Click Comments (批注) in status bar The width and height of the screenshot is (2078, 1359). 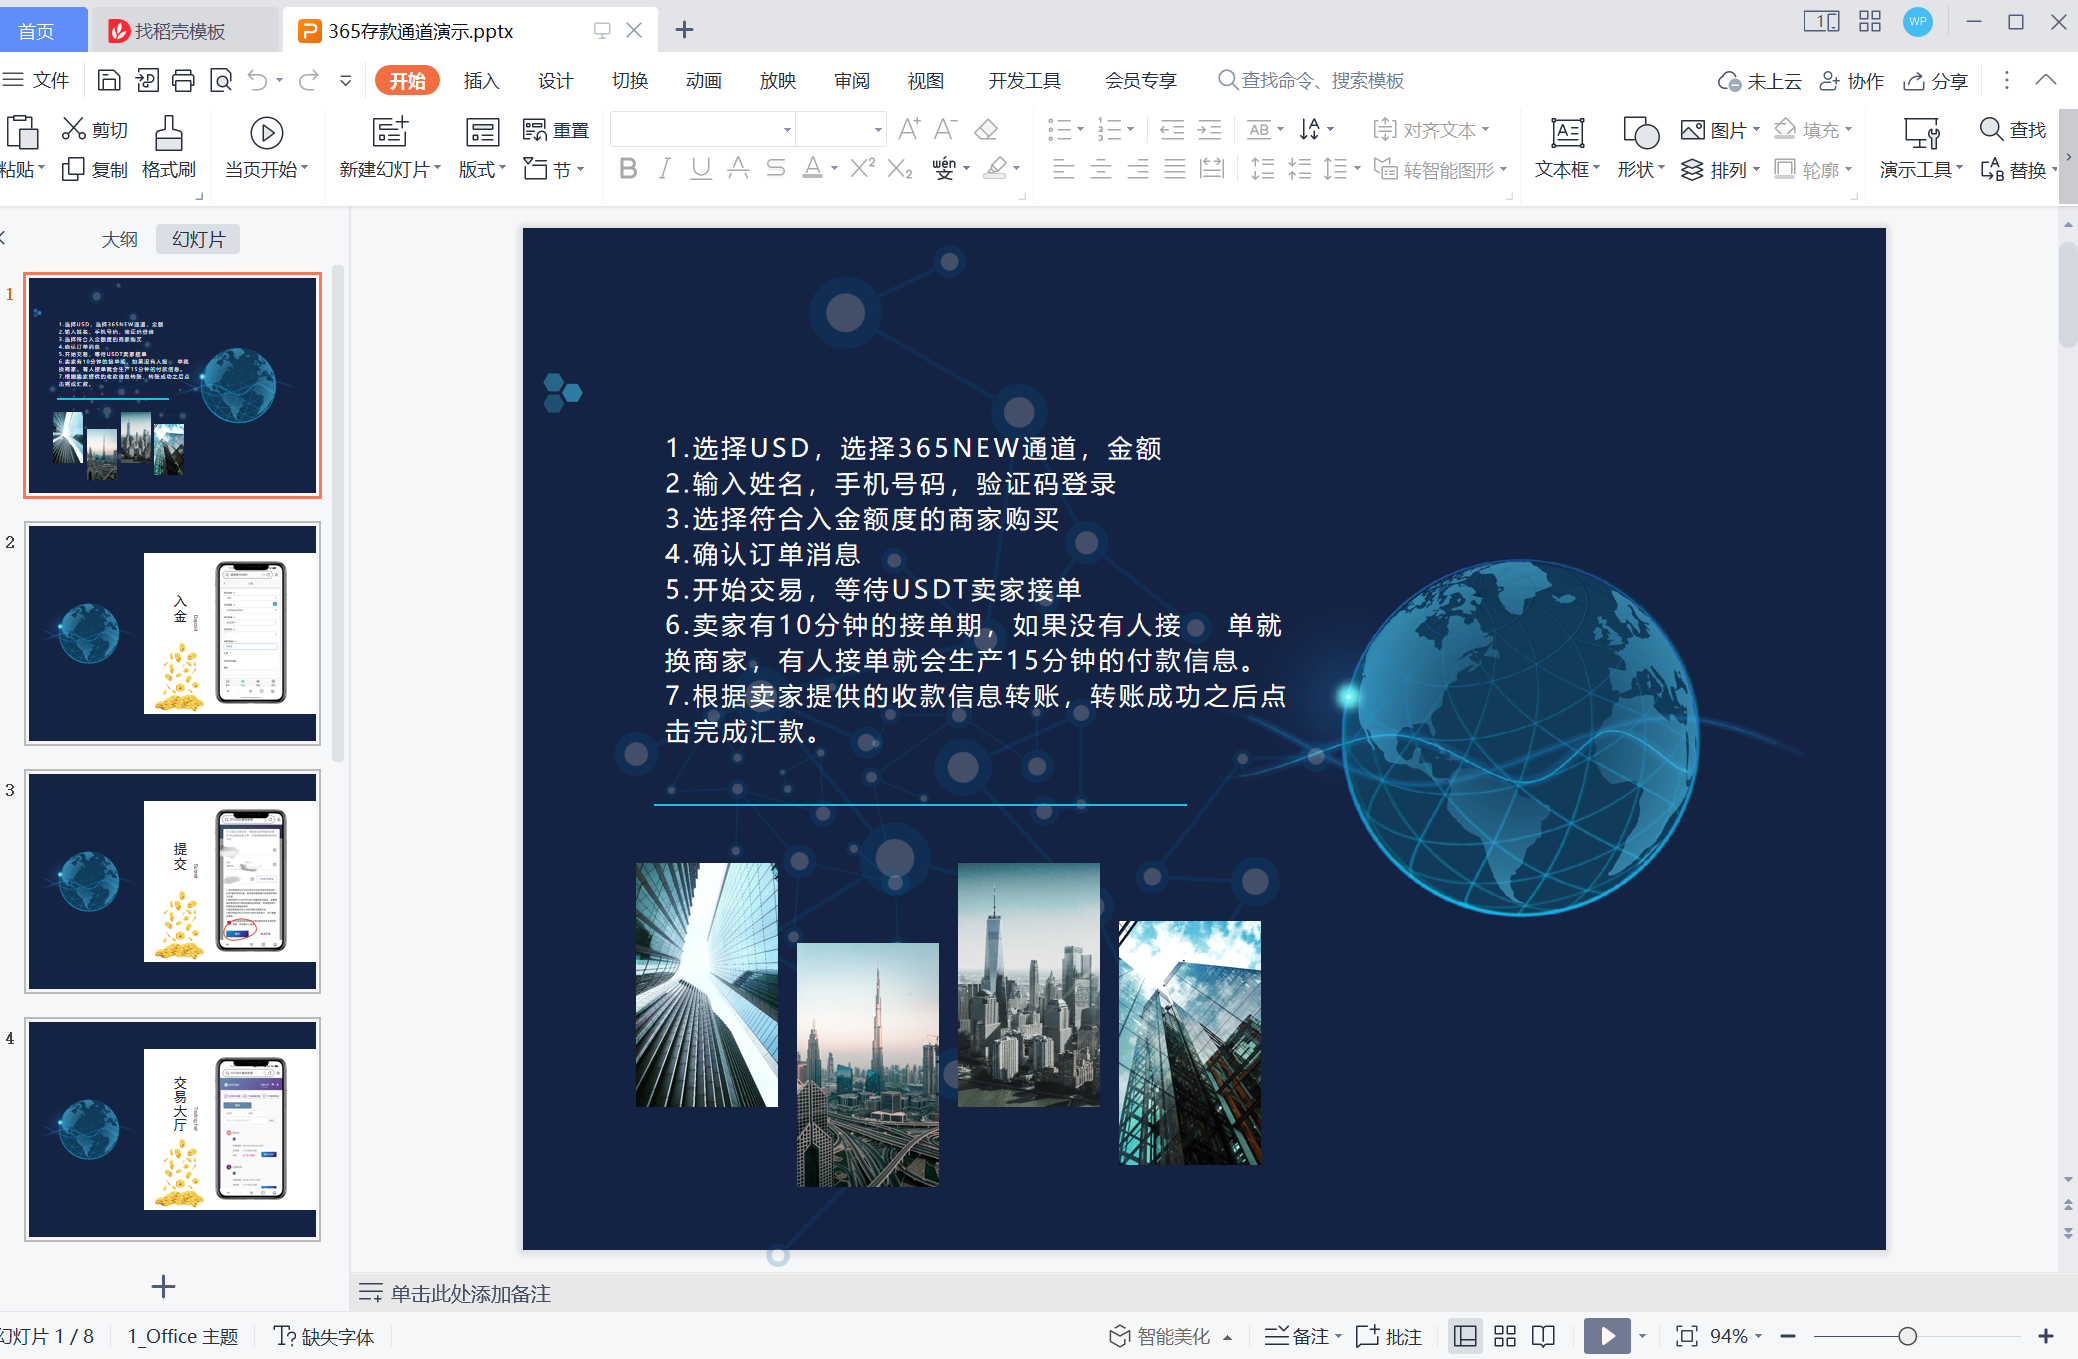click(1388, 1336)
